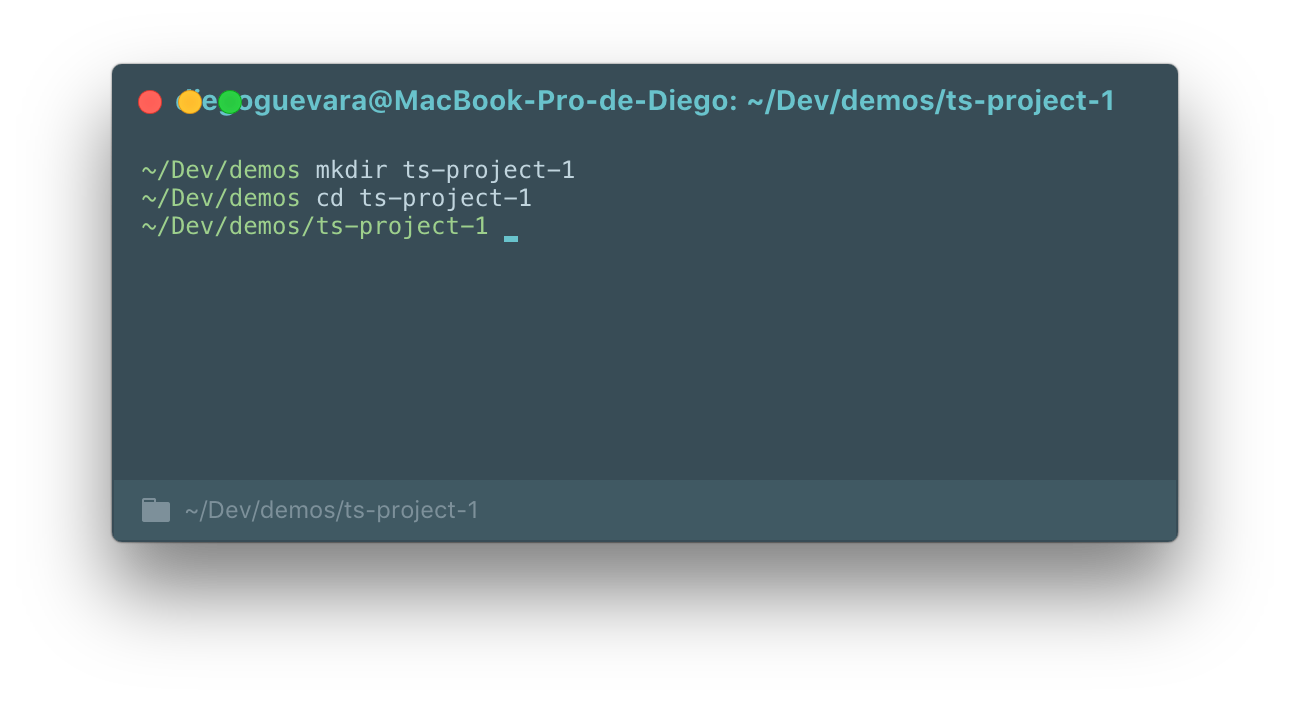The height and width of the screenshot is (702, 1290).
Task: Click the green traffic light circle
Action: (228, 101)
